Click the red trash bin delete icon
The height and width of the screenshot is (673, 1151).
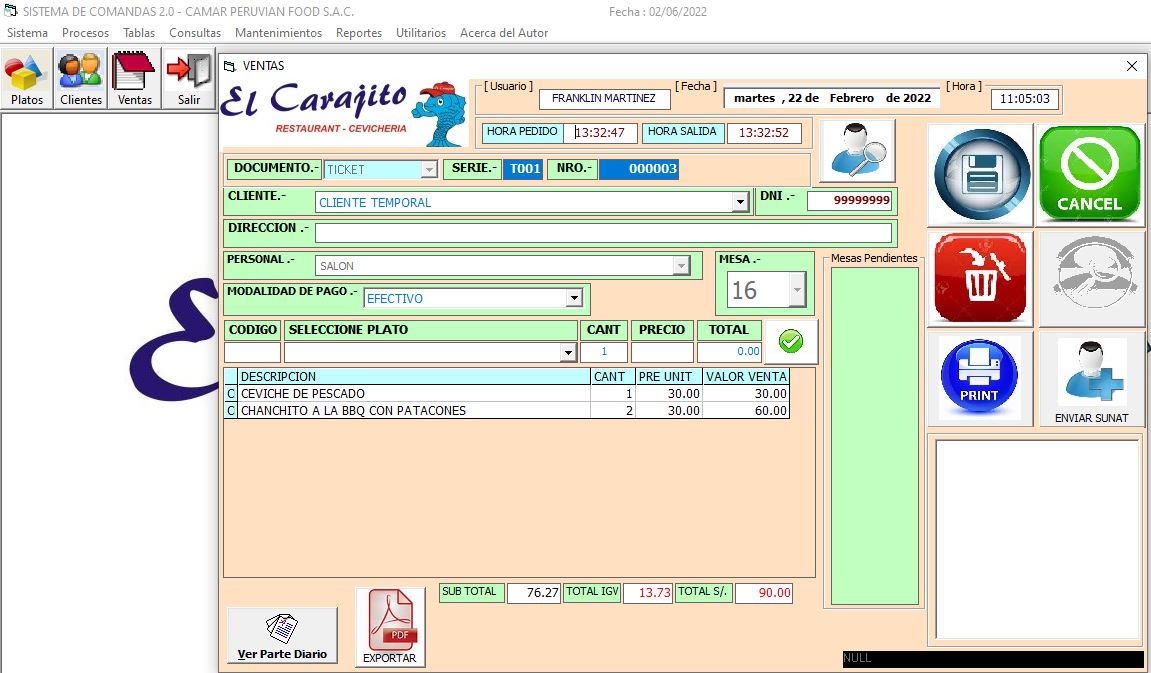pyautogui.click(x=979, y=278)
